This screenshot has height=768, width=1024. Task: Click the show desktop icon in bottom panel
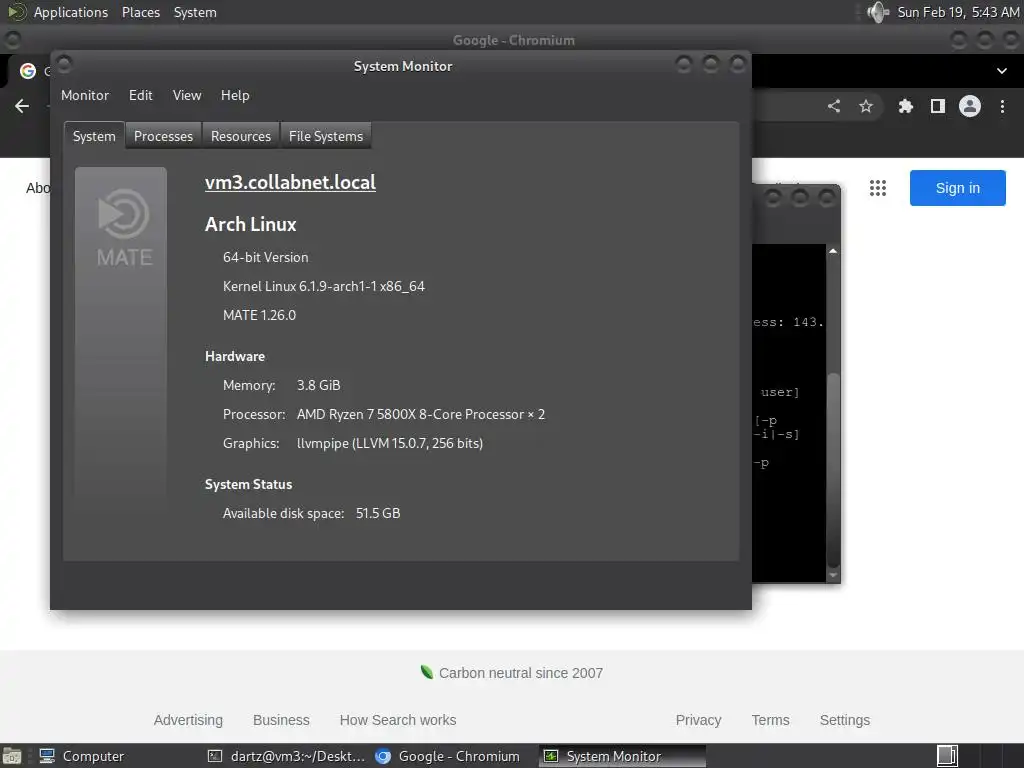coord(12,756)
